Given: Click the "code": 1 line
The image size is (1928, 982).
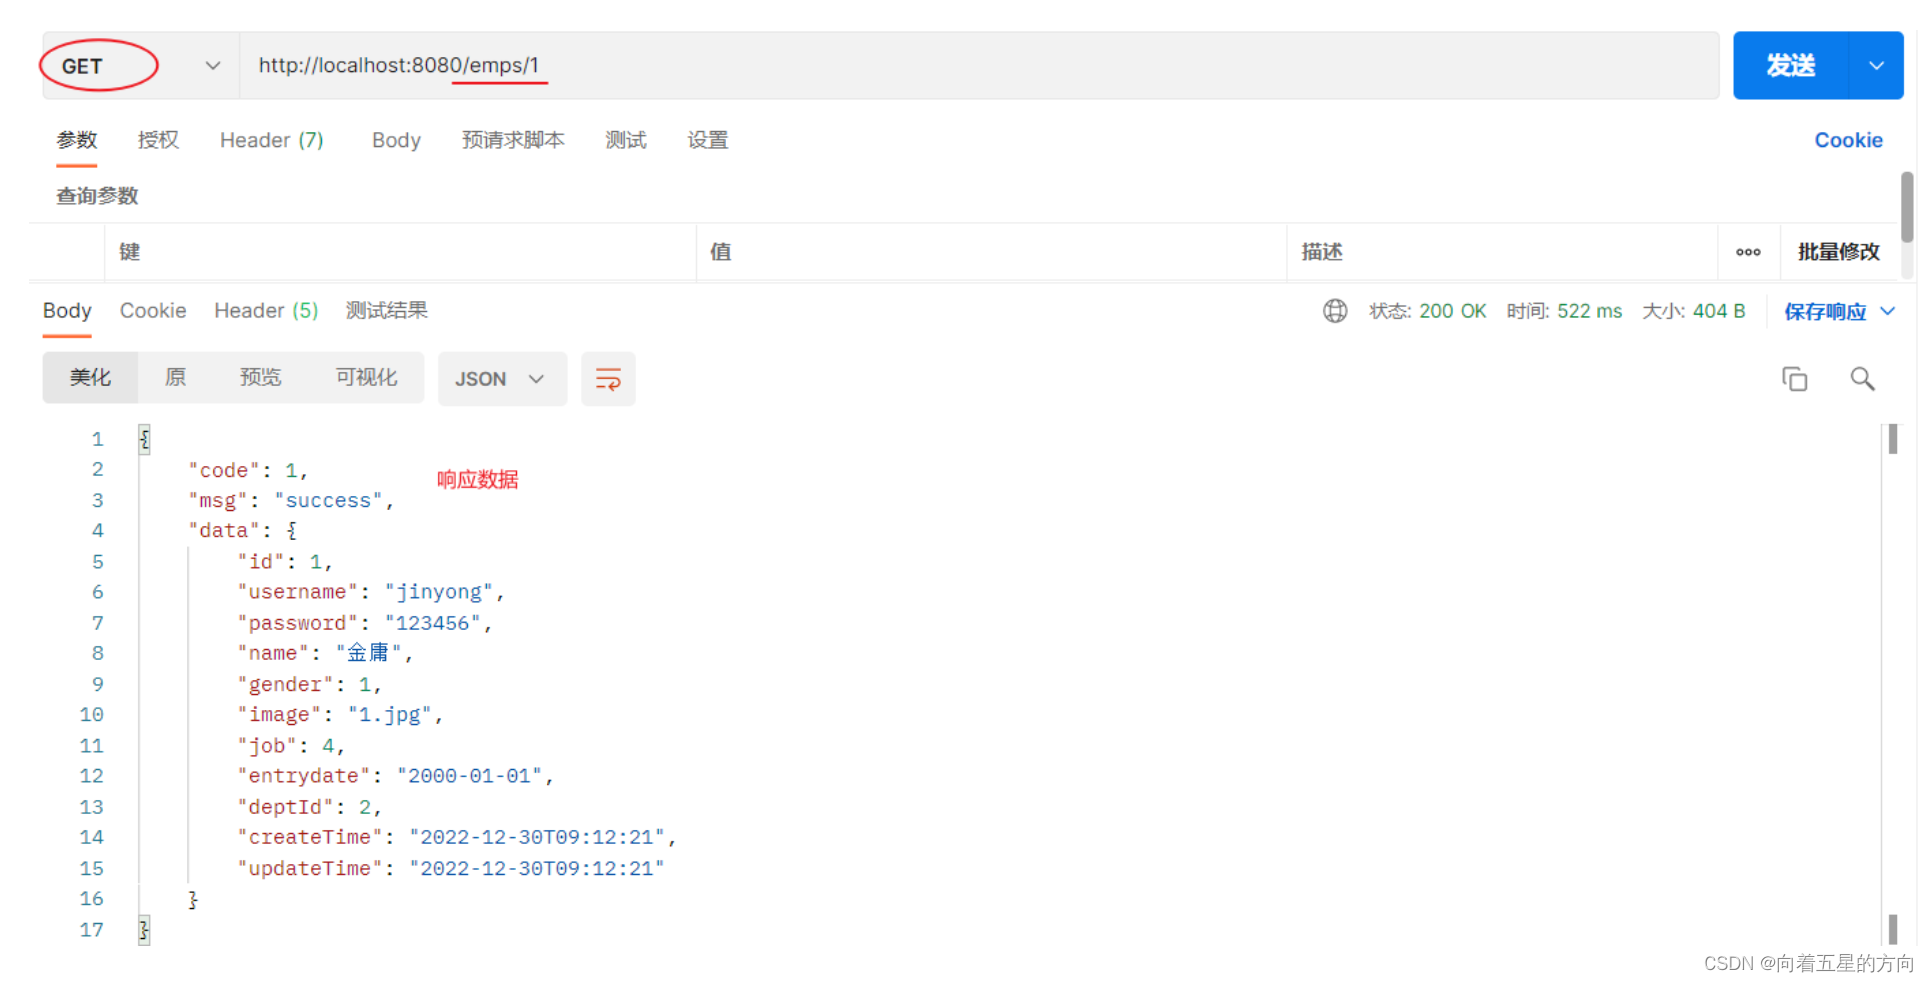Looking at the screenshot, I should [248, 470].
